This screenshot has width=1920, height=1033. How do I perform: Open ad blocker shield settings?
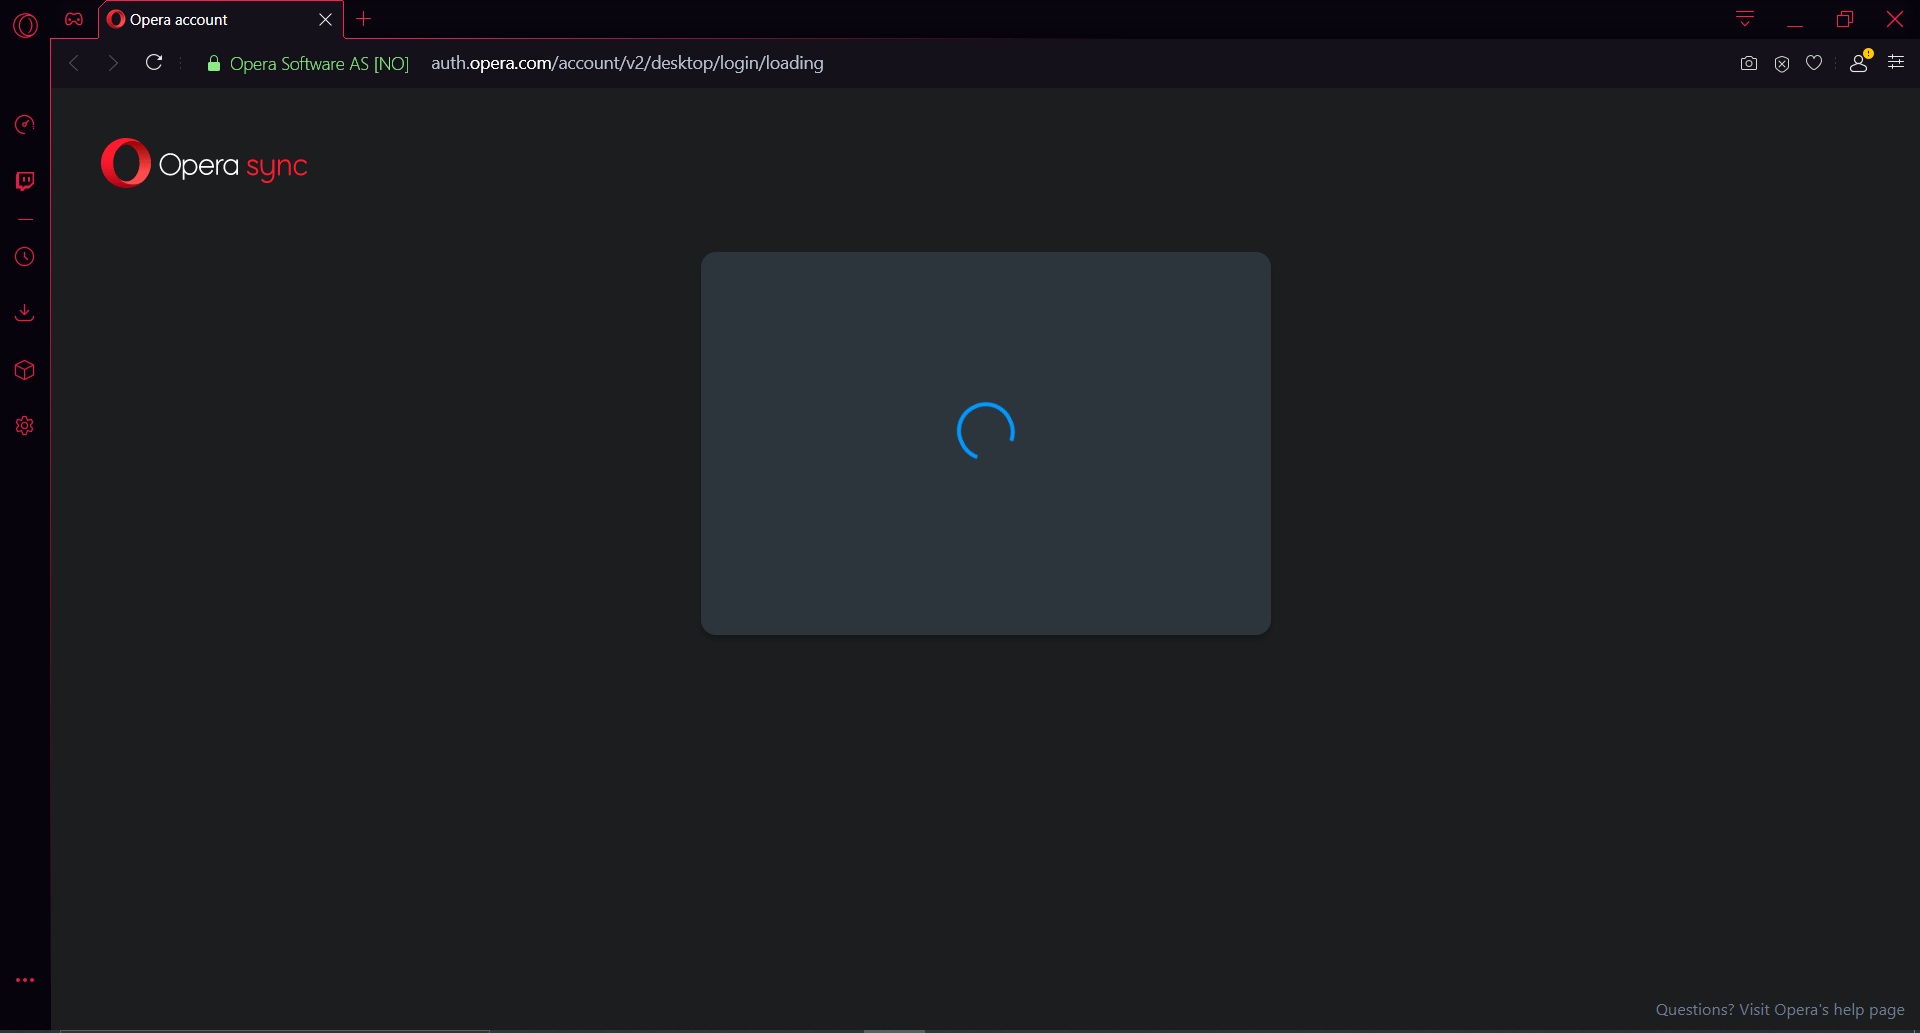click(x=1782, y=64)
